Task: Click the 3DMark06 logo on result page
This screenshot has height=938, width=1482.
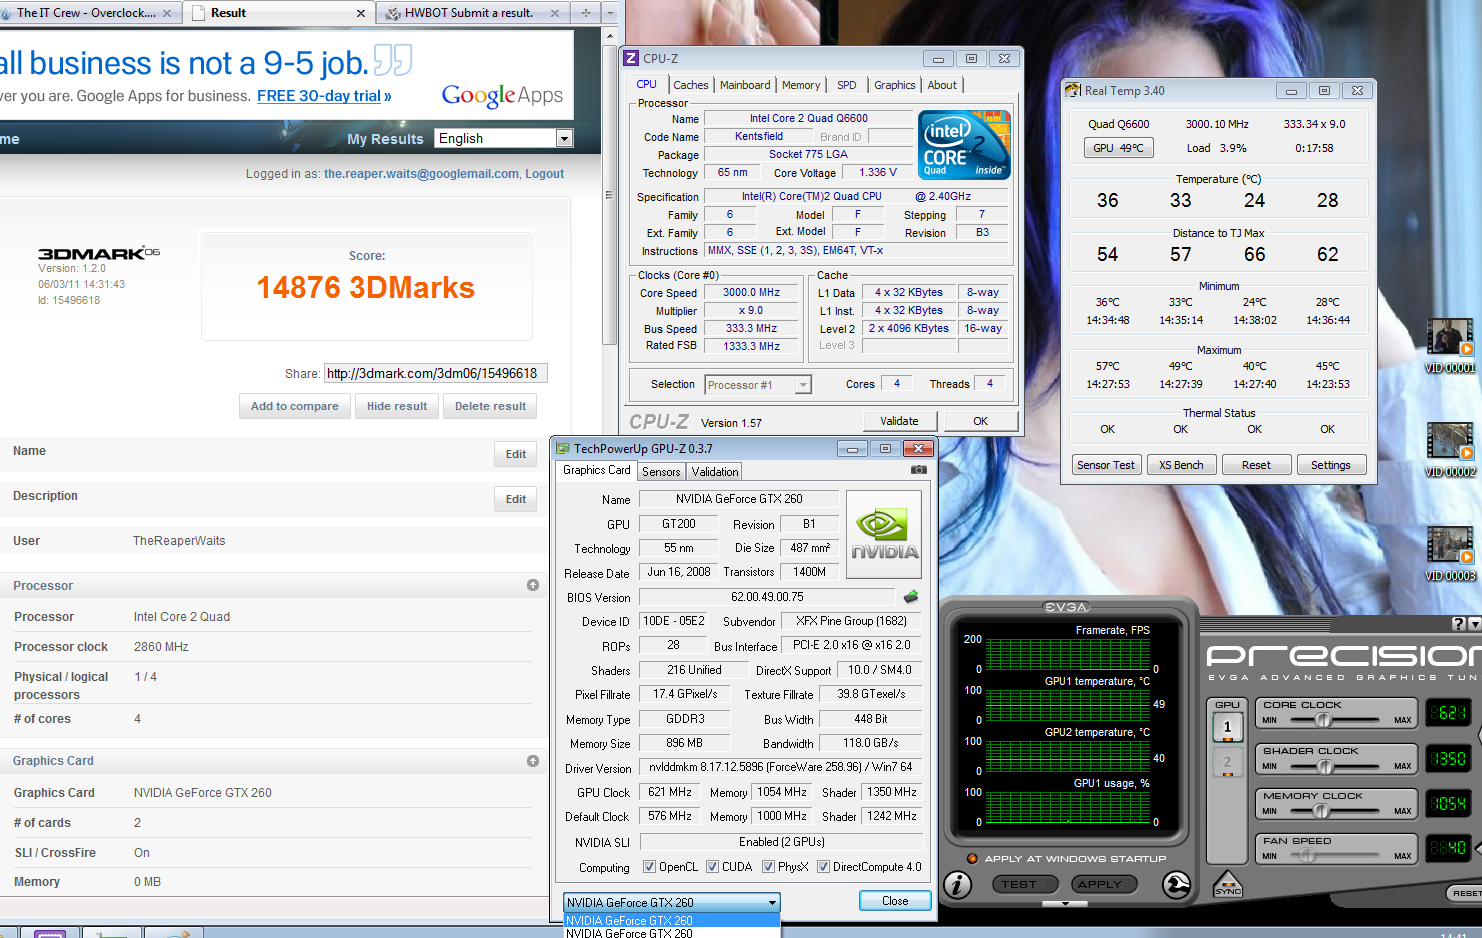Action: (x=99, y=253)
